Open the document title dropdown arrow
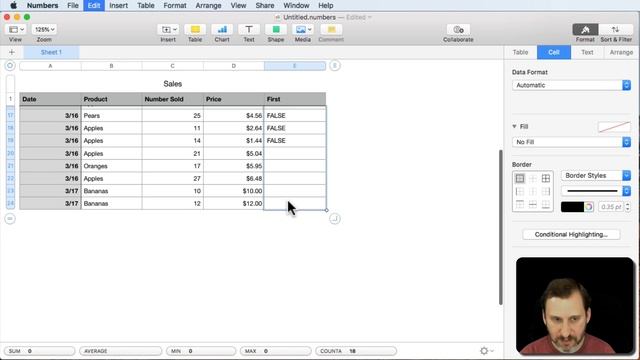The image size is (640, 360). pyautogui.click(x=370, y=17)
